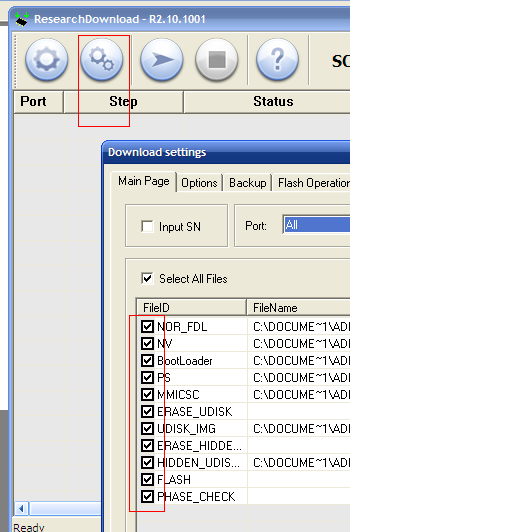Click the Download settings title bar
The image size is (512, 532).
click(226, 152)
